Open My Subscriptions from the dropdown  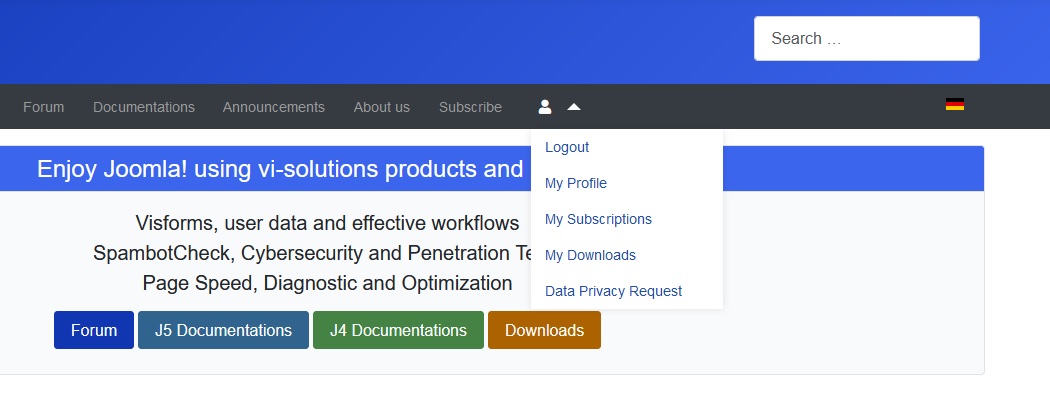(x=598, y=220)
